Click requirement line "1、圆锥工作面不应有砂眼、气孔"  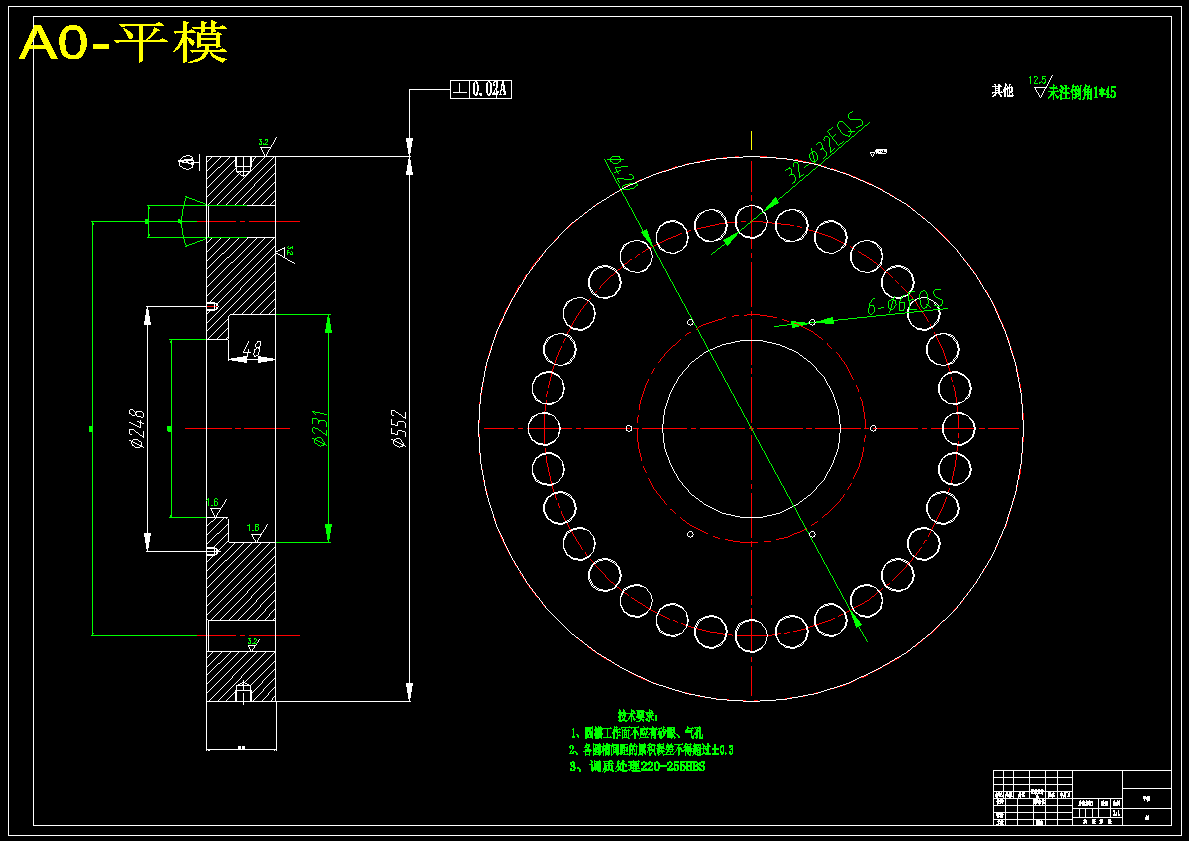click(x=637, y=733)
